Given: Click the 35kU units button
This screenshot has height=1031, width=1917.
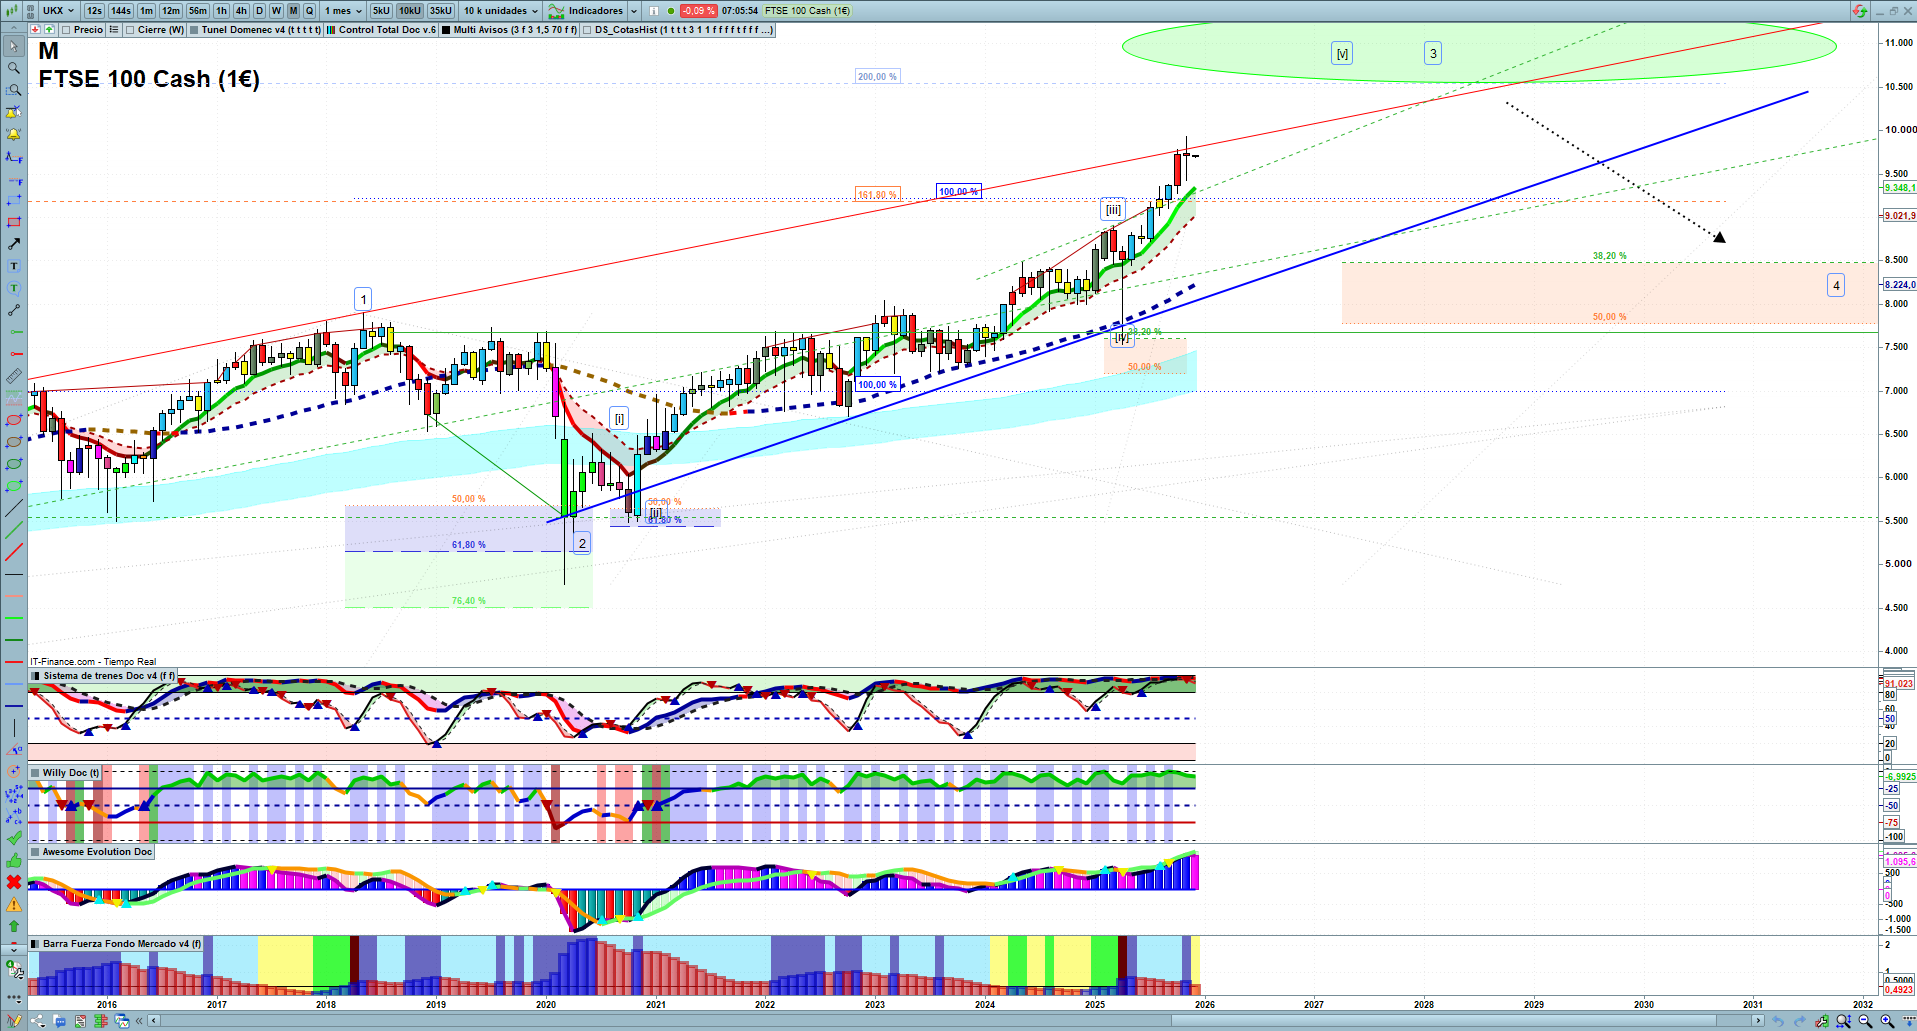Looking at the screenshot, I should point(440,11).
